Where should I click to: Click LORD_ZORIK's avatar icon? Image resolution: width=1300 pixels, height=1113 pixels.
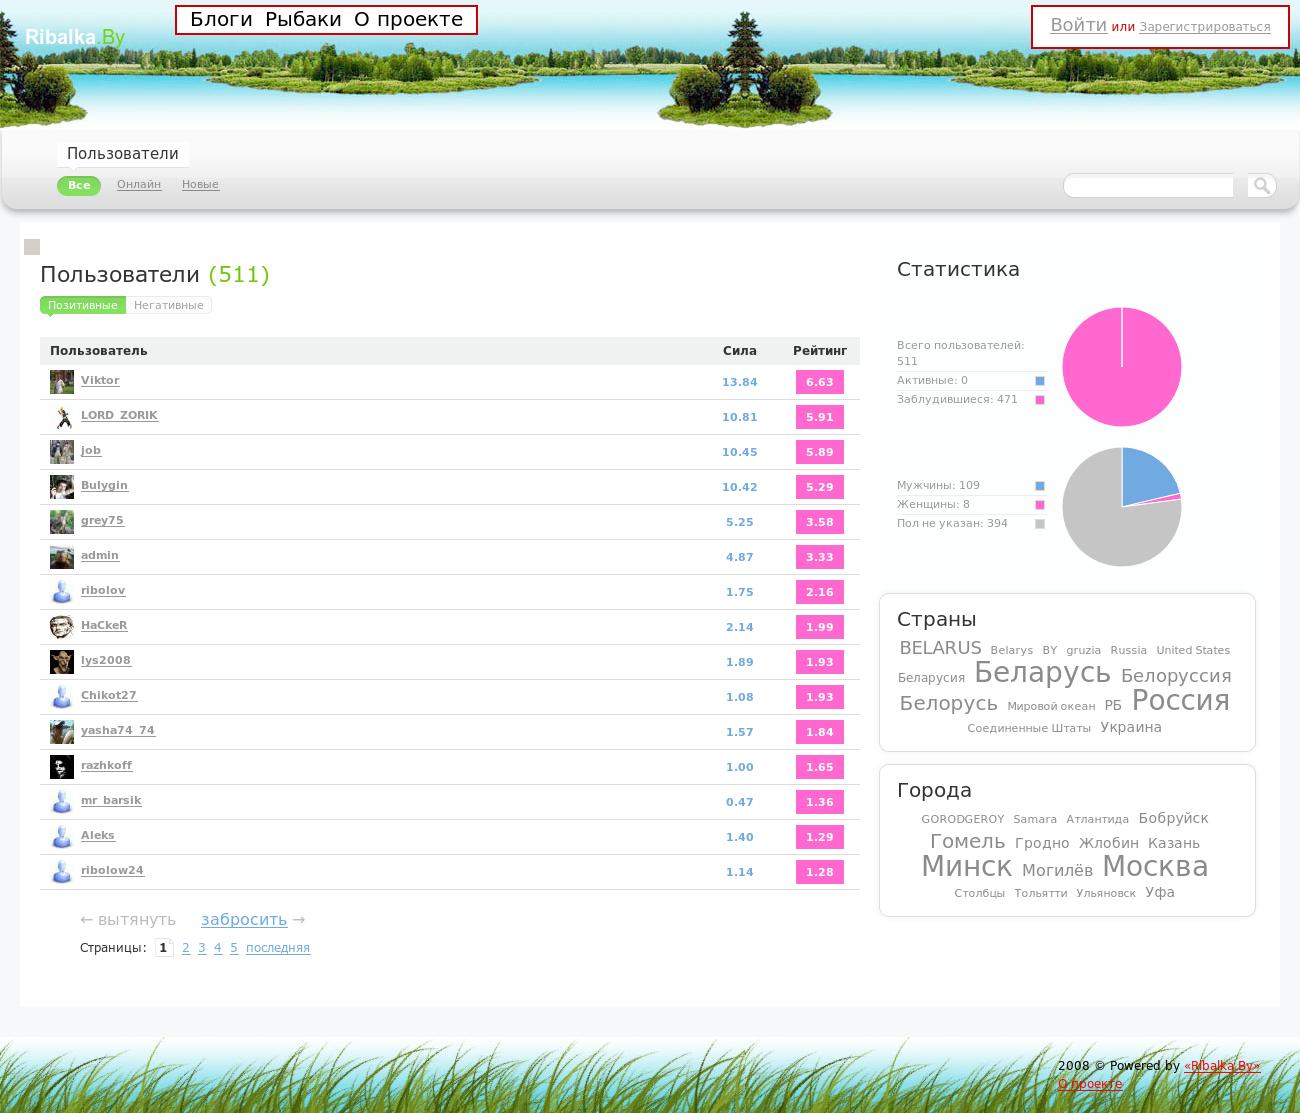point(62,417)
